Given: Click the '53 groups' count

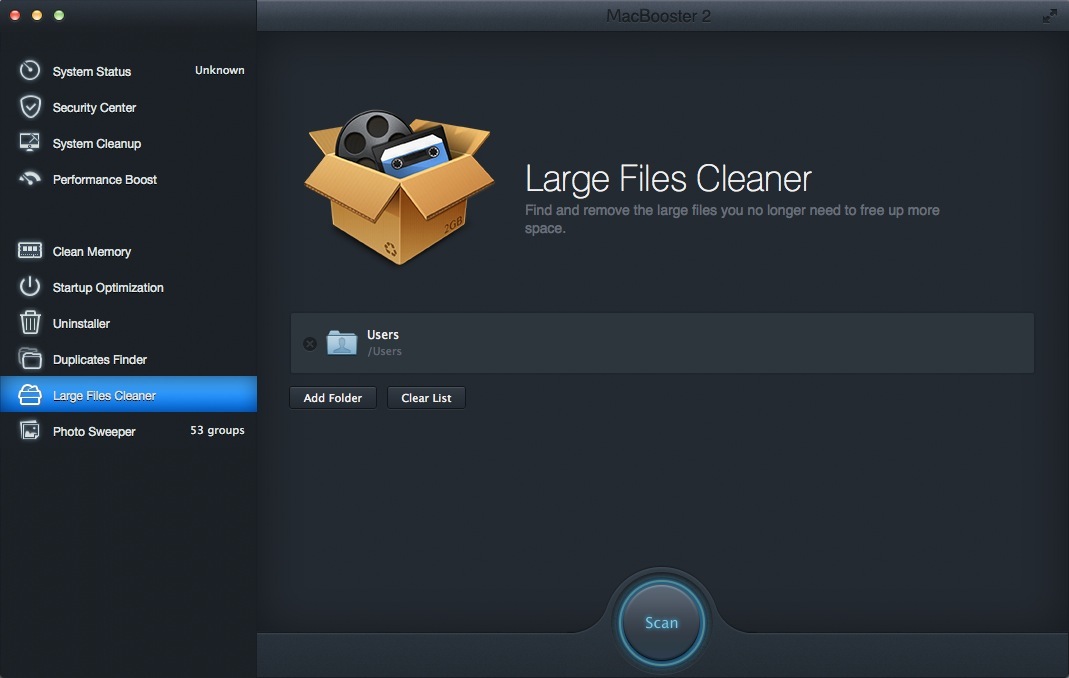Looking at the screenshot, I should coord(217,430).
